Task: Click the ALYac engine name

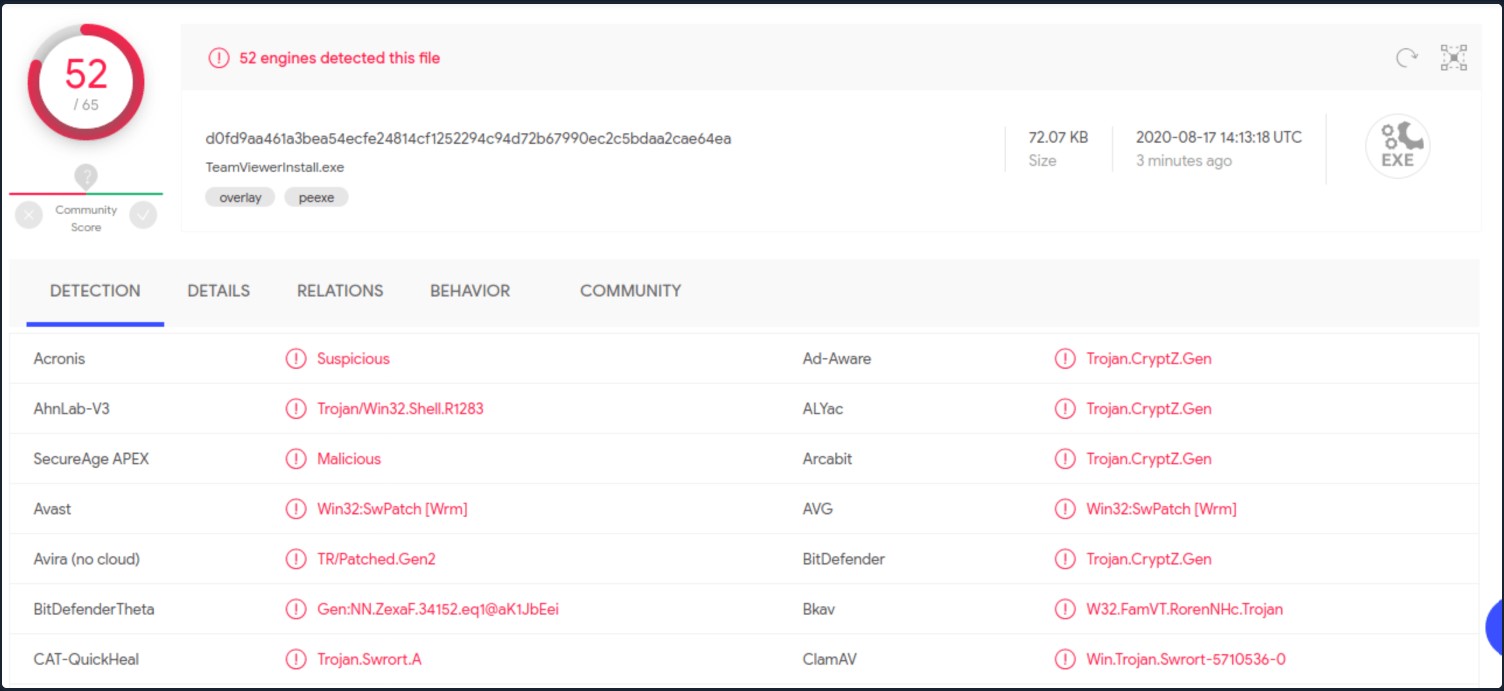Action: (x=822, y=409)
